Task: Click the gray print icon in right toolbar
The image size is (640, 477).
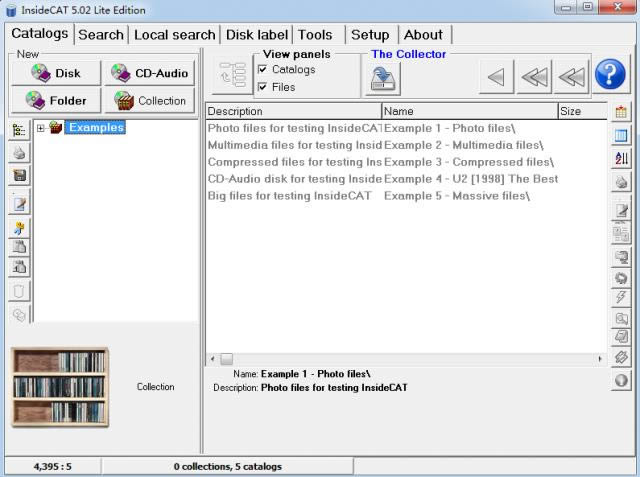Action: (x=621, y=182)
